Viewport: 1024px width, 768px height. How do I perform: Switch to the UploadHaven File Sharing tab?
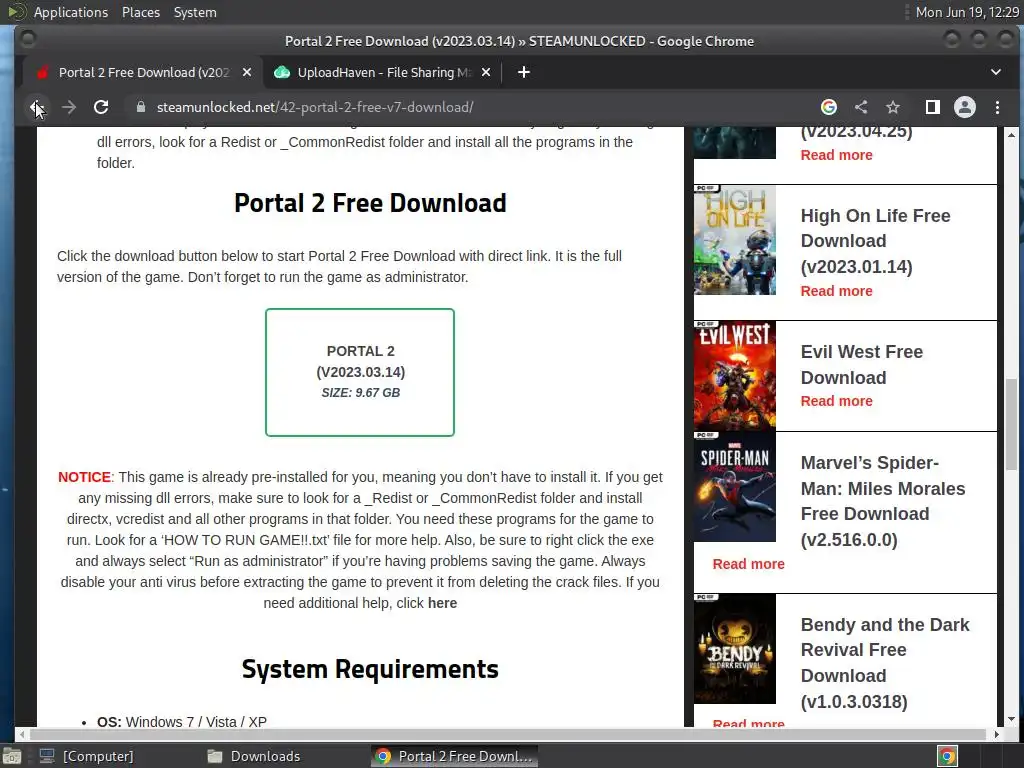pyautogui.click(x=383, y=72)
